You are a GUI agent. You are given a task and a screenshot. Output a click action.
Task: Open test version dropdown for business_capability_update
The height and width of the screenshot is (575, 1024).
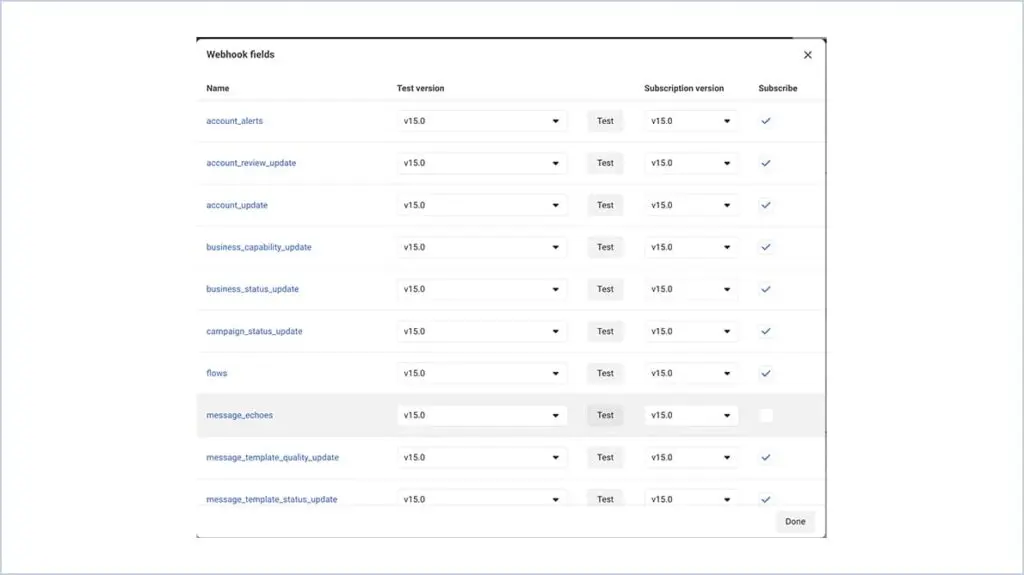tap(482, 247)
